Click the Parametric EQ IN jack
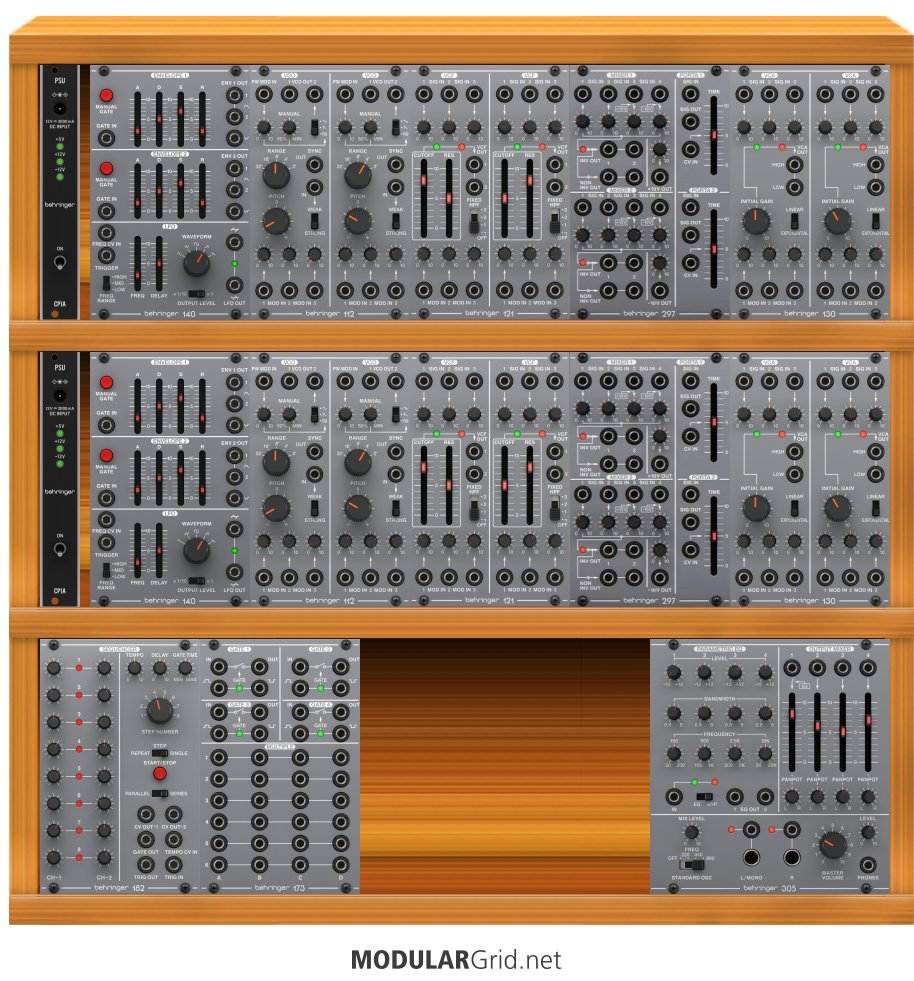Screen dimensions: 914x981 674,796
